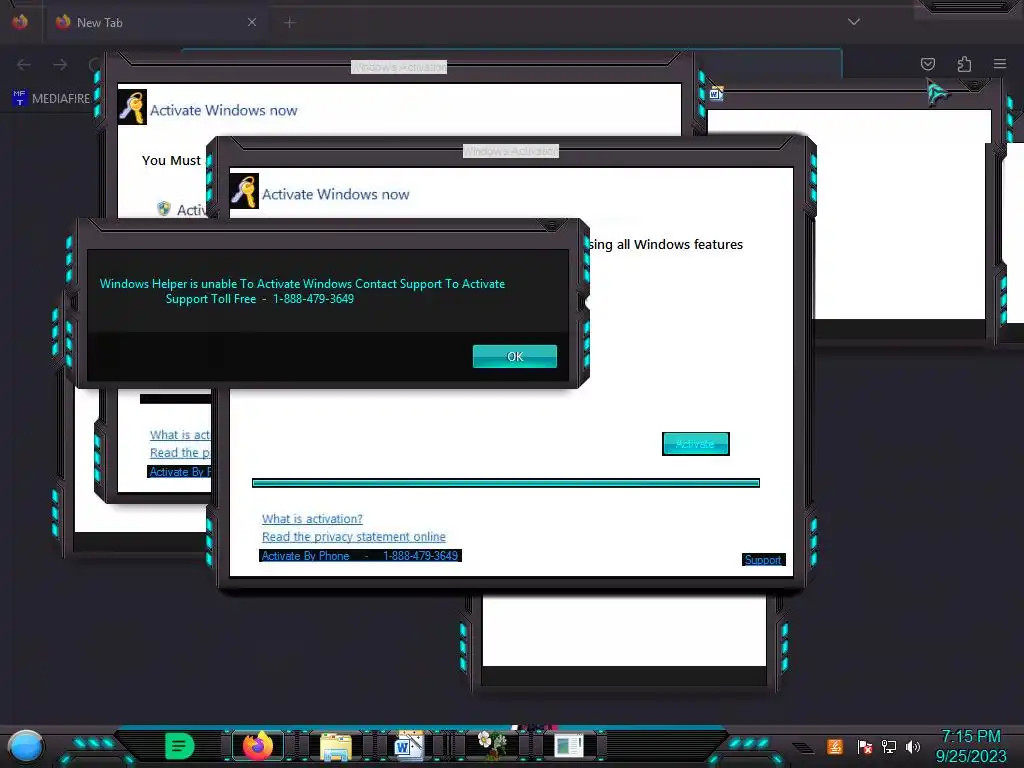Open 'Read the privacy statement online' link

(x=353, y=536)
